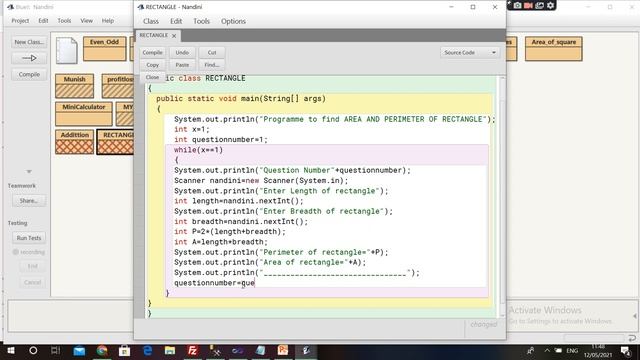Click the Compile button in BlueJ sidebar
640x360 pixels.
29,74
